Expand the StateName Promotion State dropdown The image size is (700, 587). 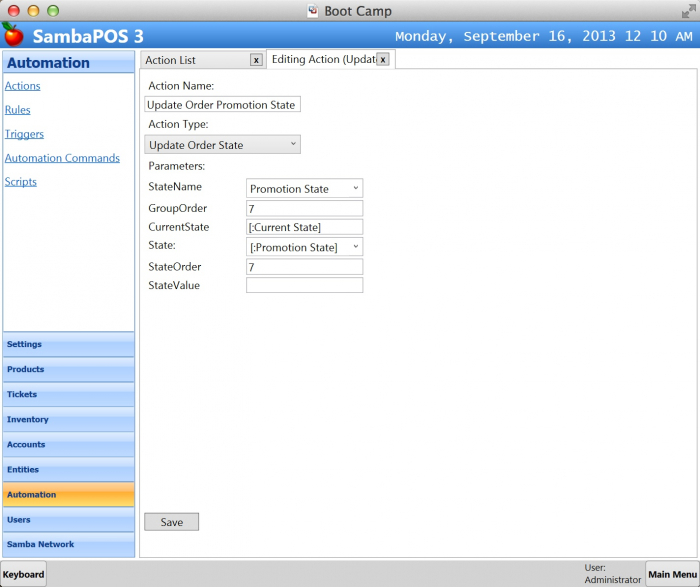point(304,188)
